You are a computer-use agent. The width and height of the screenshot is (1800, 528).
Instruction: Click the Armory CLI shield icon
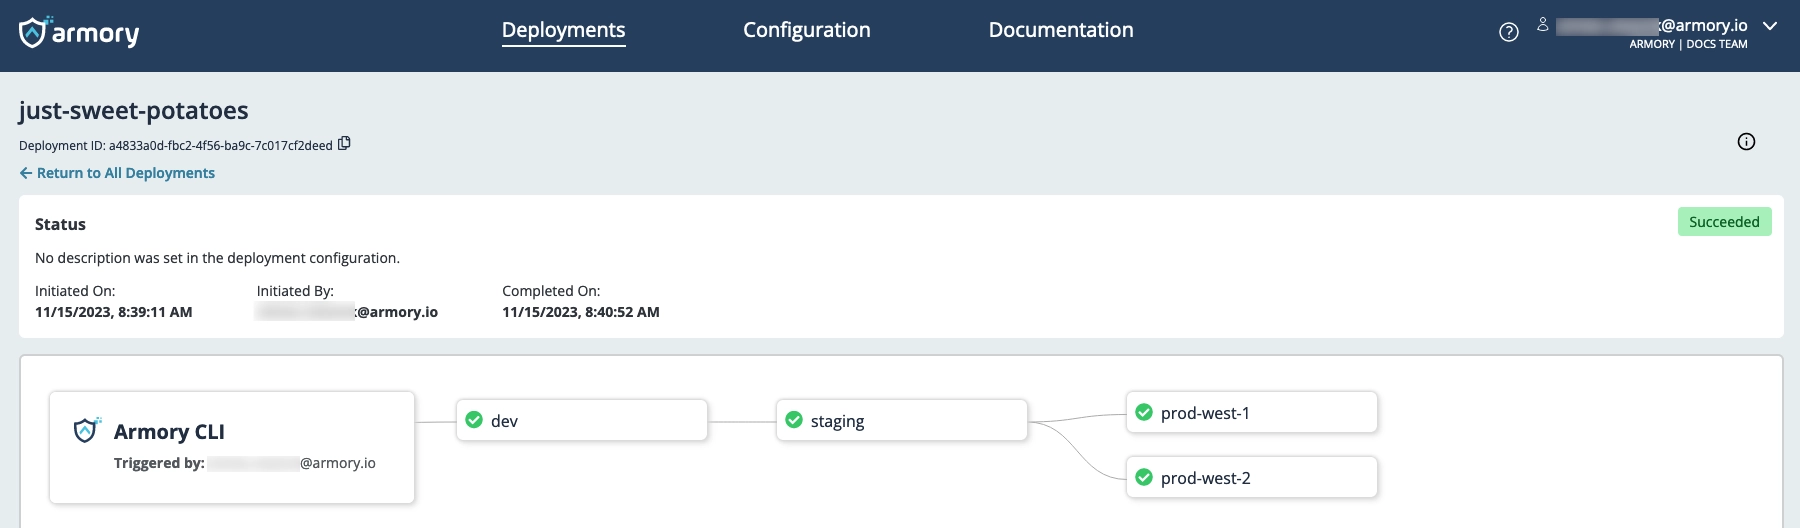(87, 430)
